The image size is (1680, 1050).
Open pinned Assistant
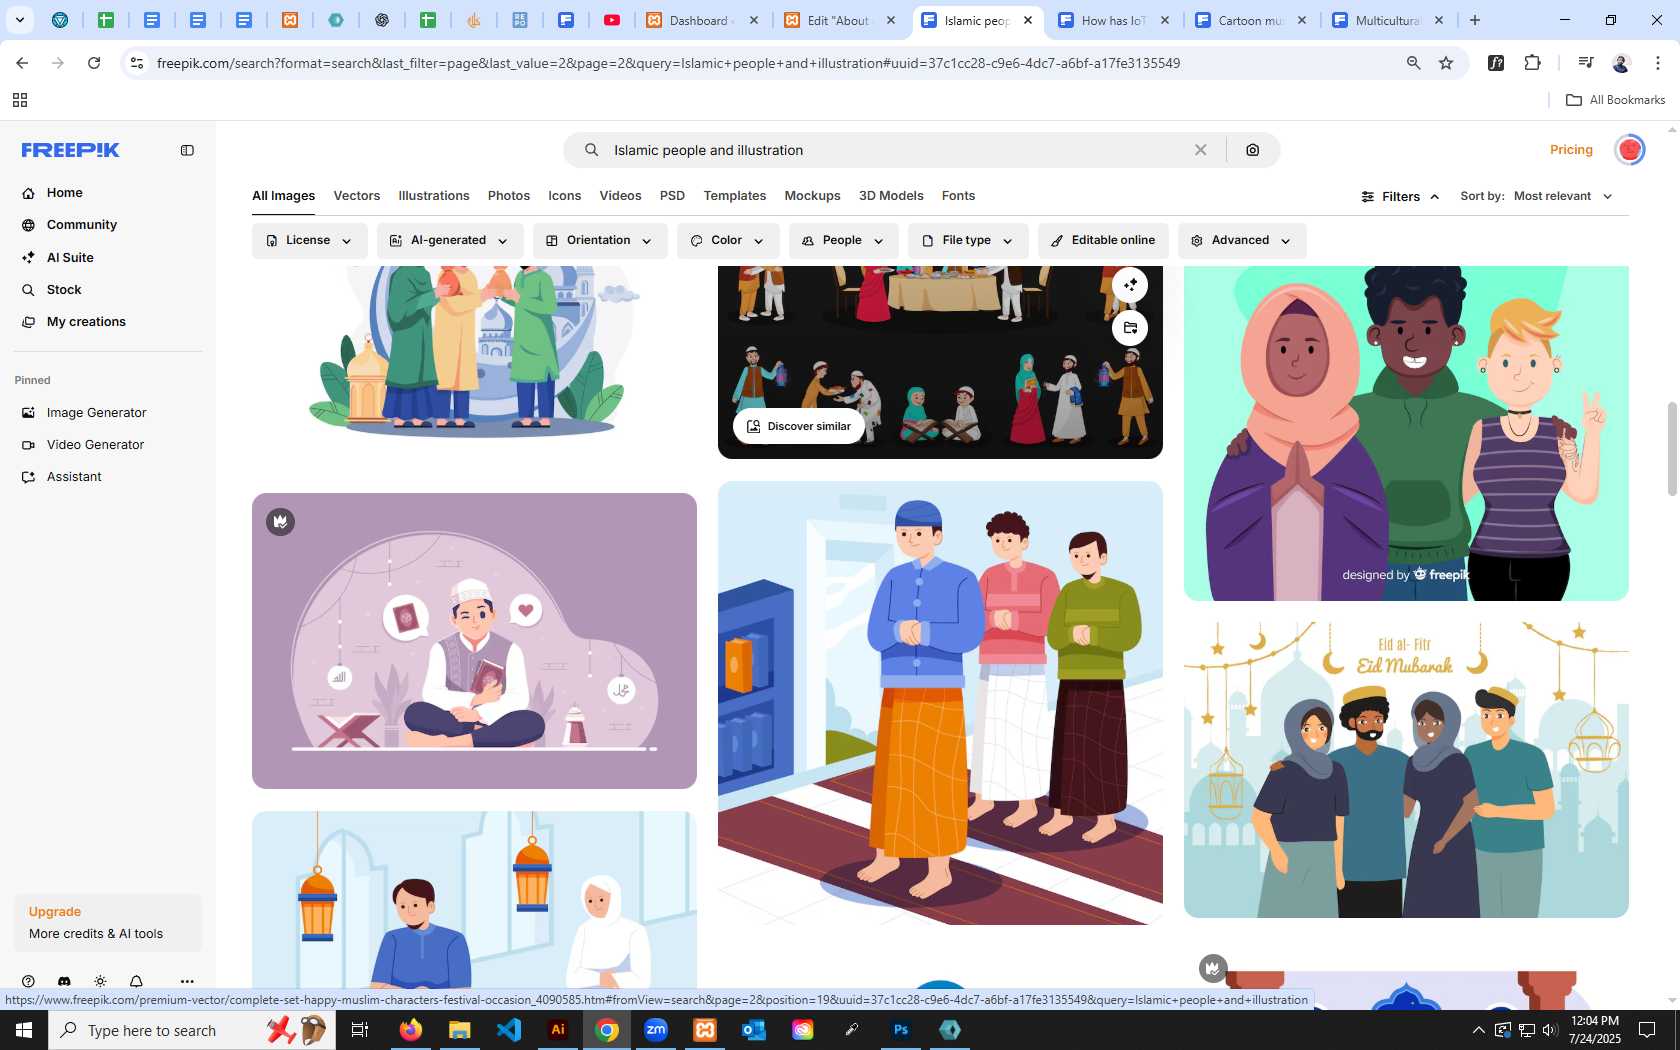(74, 477)
